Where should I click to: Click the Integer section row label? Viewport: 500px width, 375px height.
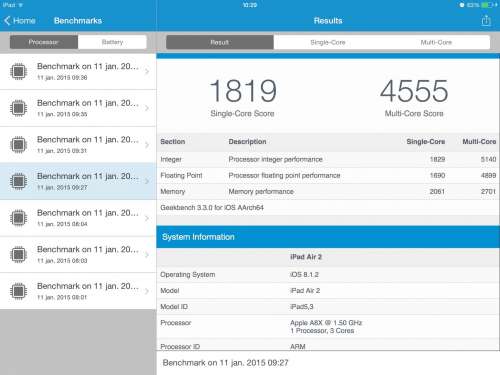[171, 159]
